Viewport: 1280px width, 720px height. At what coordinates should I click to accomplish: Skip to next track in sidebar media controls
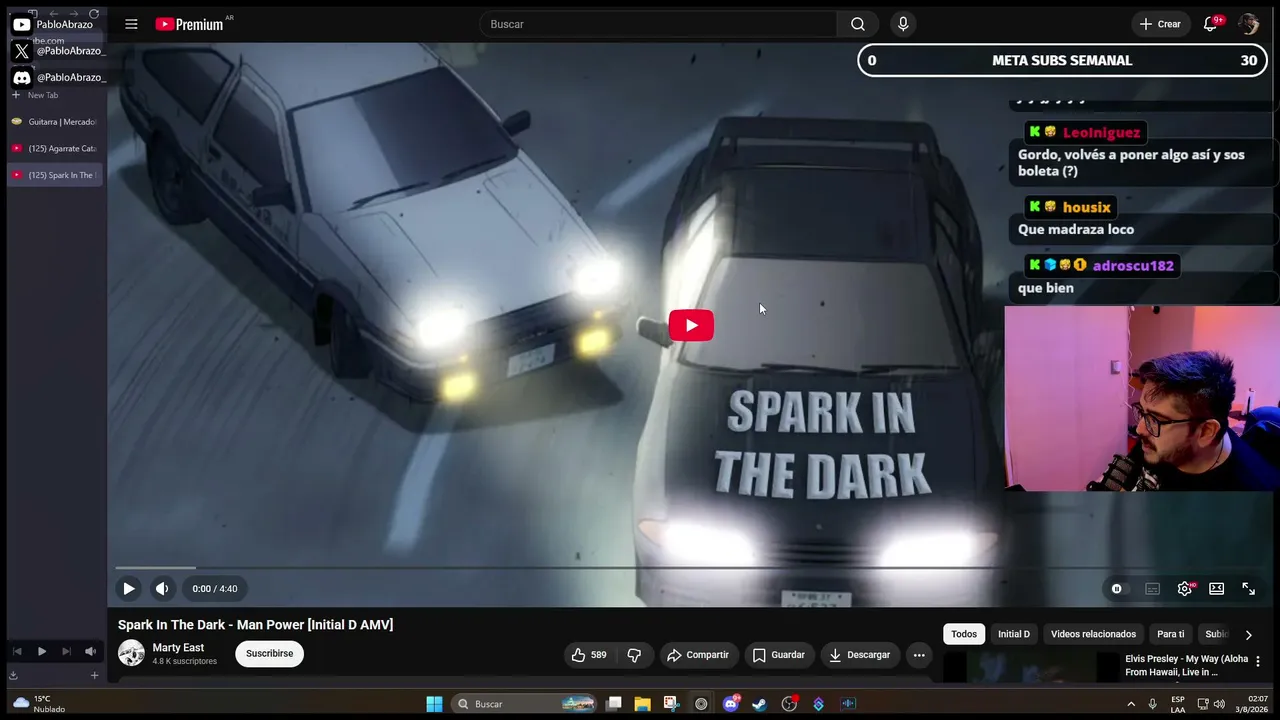click(x=66, y=651)
